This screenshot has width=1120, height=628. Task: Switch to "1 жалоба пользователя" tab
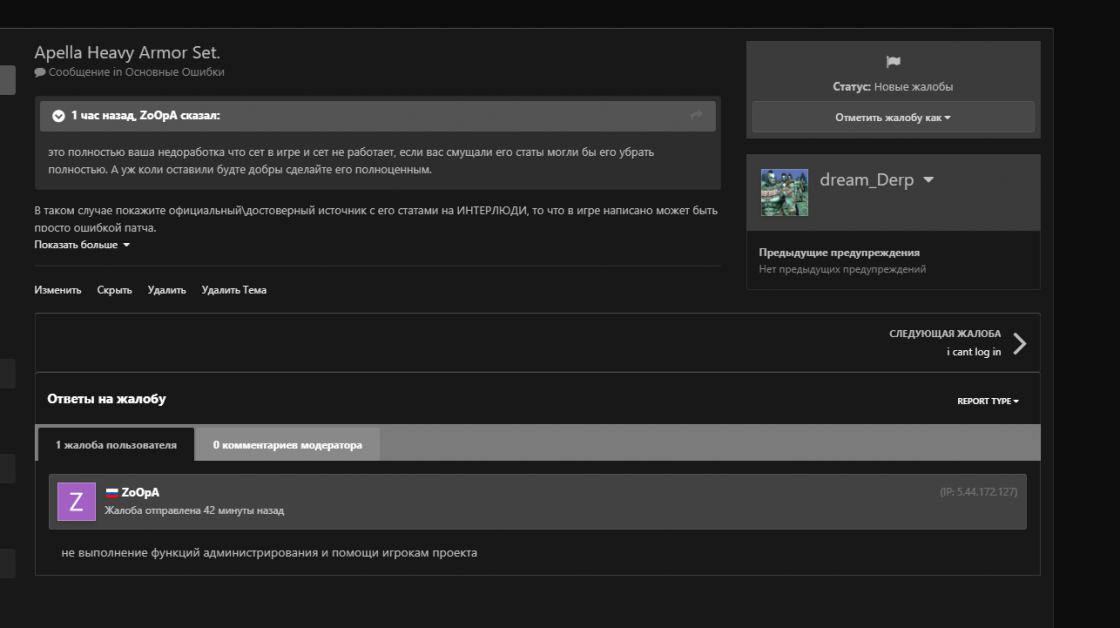pyautogui.click(x=116, y=445)
